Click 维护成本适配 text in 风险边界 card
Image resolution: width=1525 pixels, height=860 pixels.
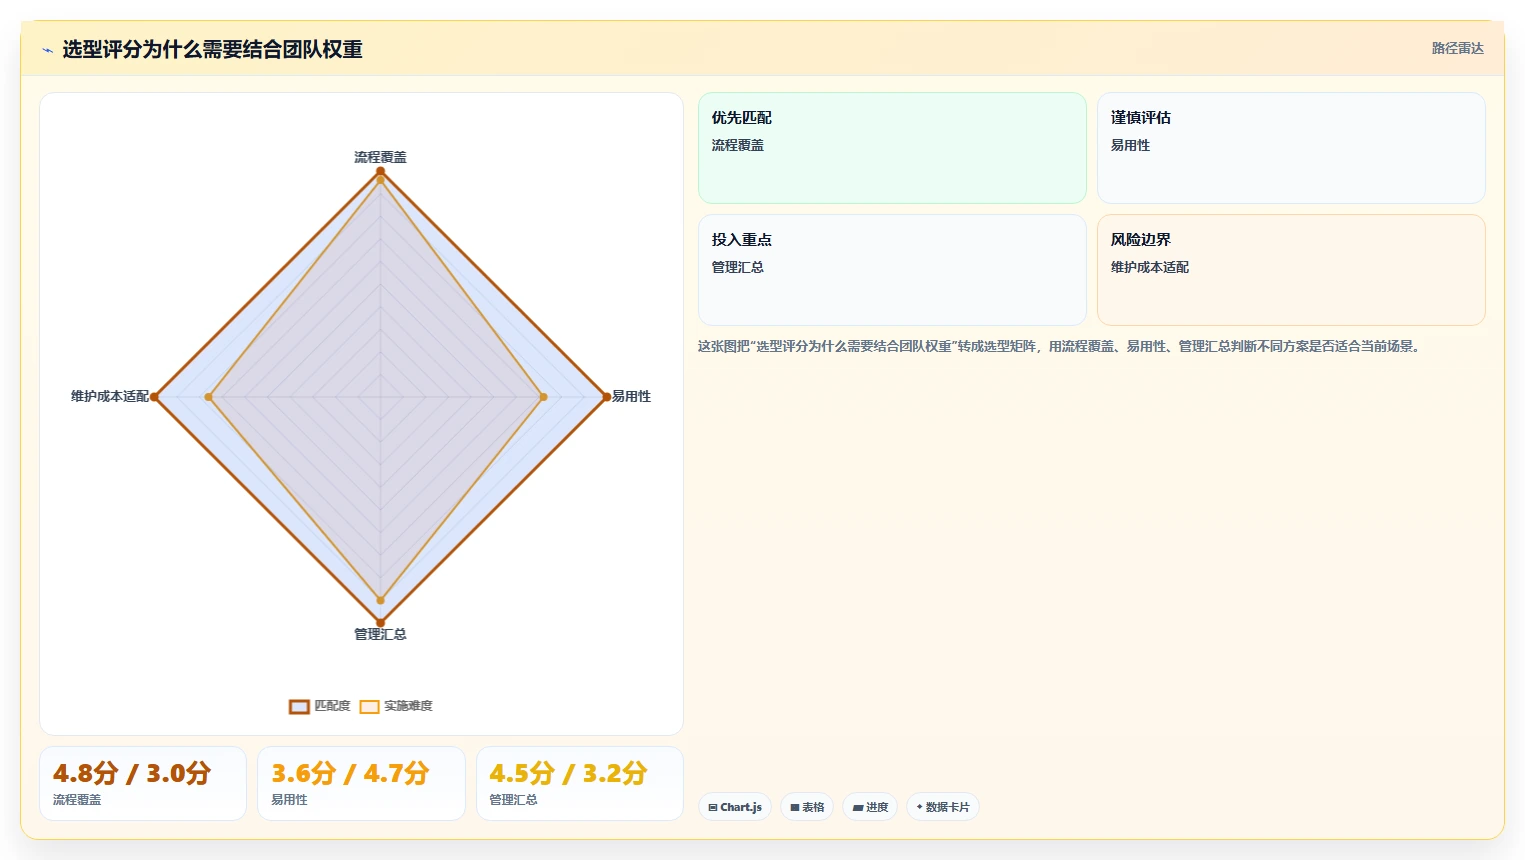1150,267
